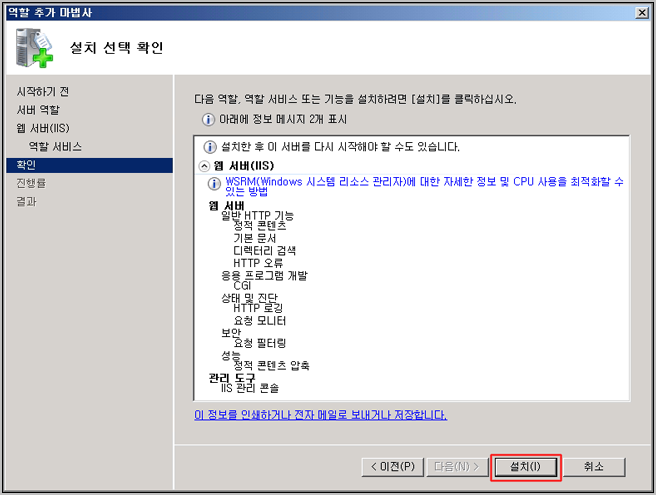Image resolution: width=656 pixels, height=495 pixels.
Task: Click the CGI entry
Action: 242,286
